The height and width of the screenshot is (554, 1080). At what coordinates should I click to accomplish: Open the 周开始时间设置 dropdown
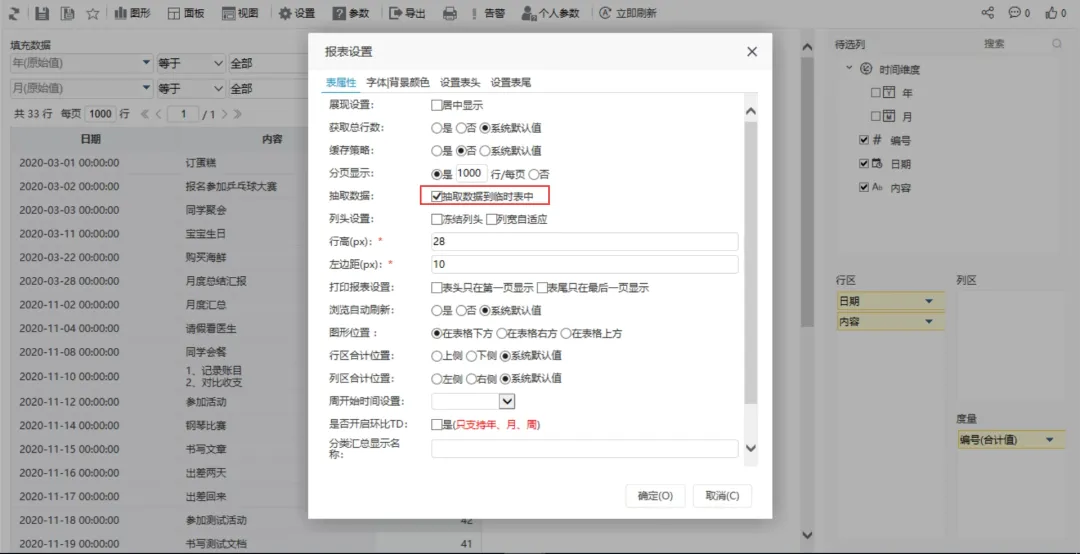507,400
